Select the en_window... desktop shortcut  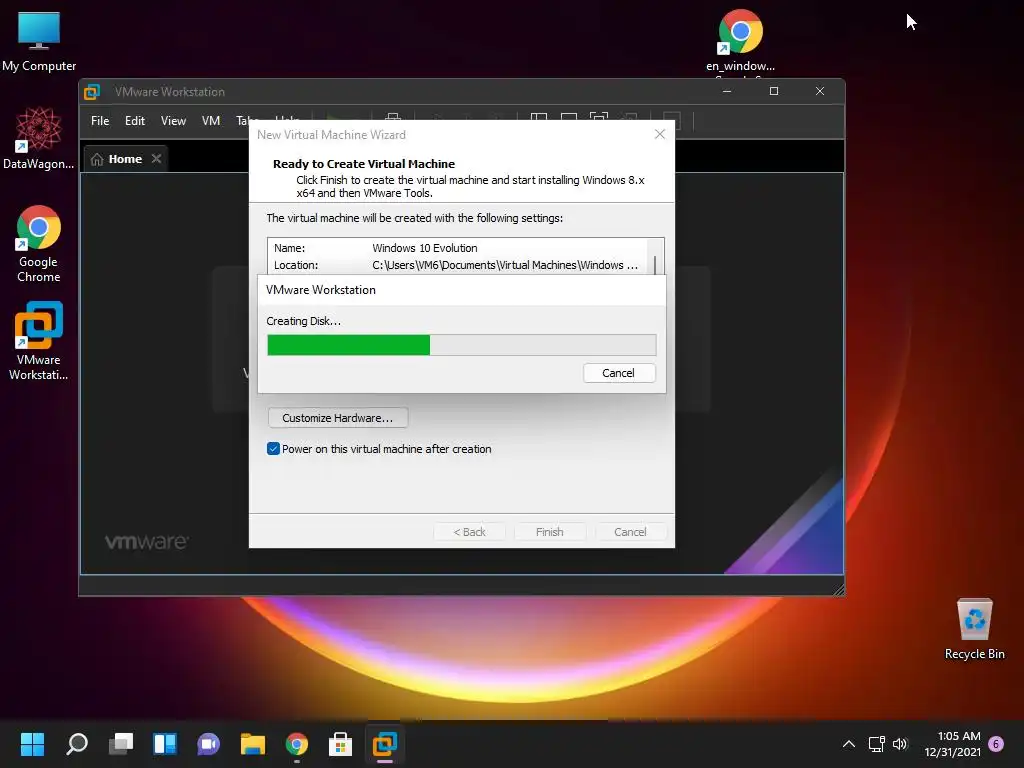pos(740,41)
